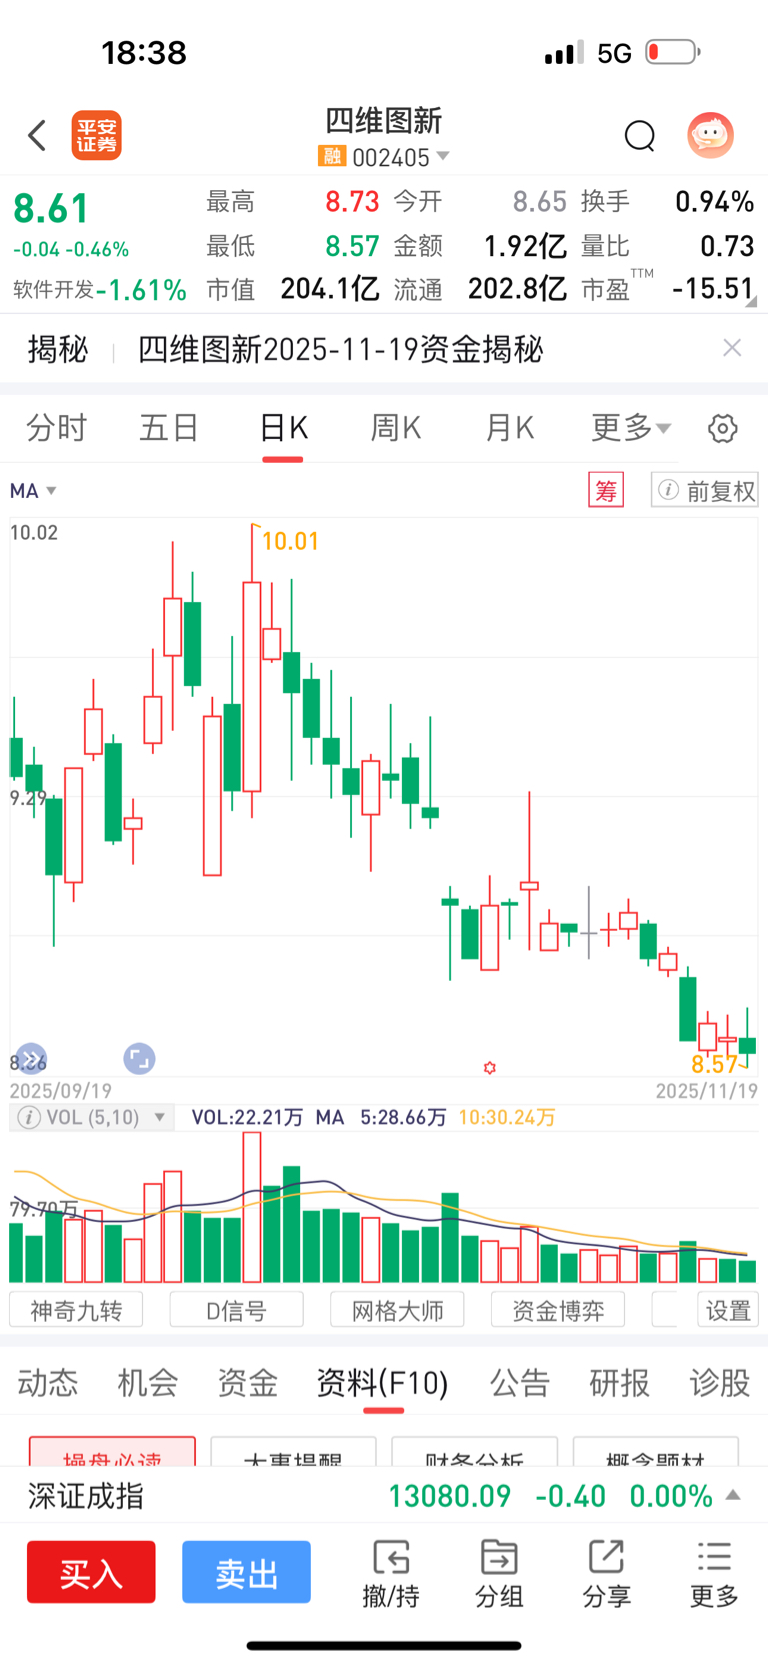The image size is (768, 1665).
Task: Tap the chart scroll-left double arrow icon
Action: [32, 1058]
